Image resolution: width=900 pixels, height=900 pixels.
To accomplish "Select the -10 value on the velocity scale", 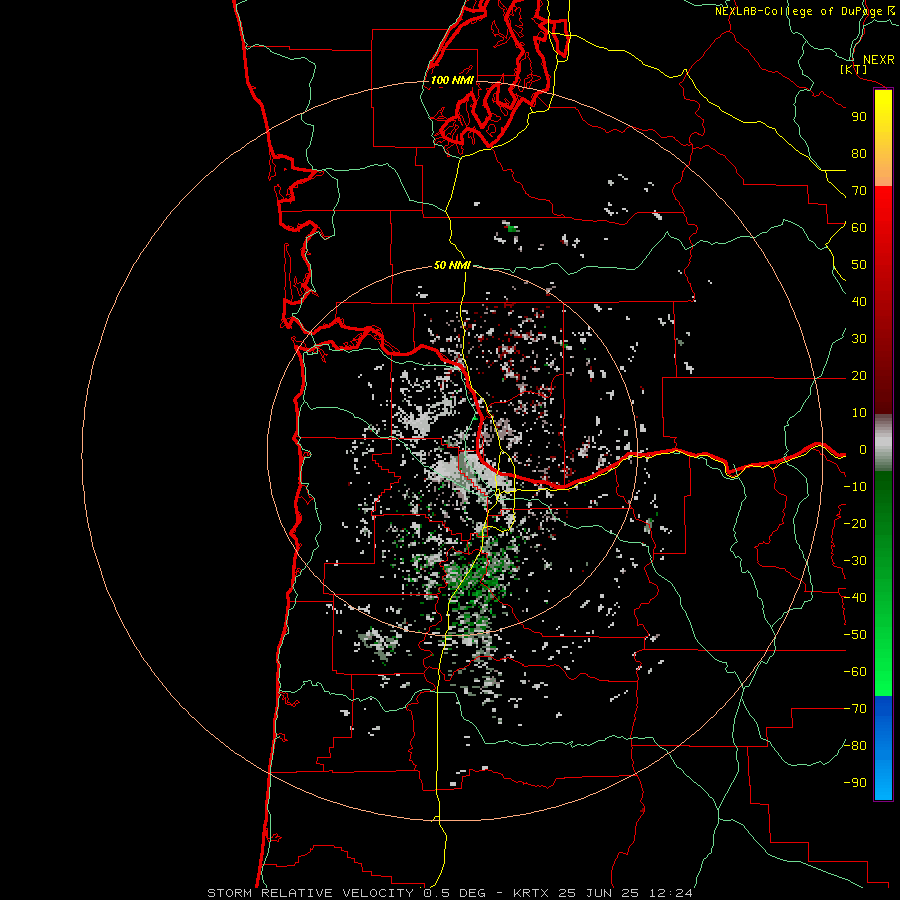I will [x=855, y=487].
